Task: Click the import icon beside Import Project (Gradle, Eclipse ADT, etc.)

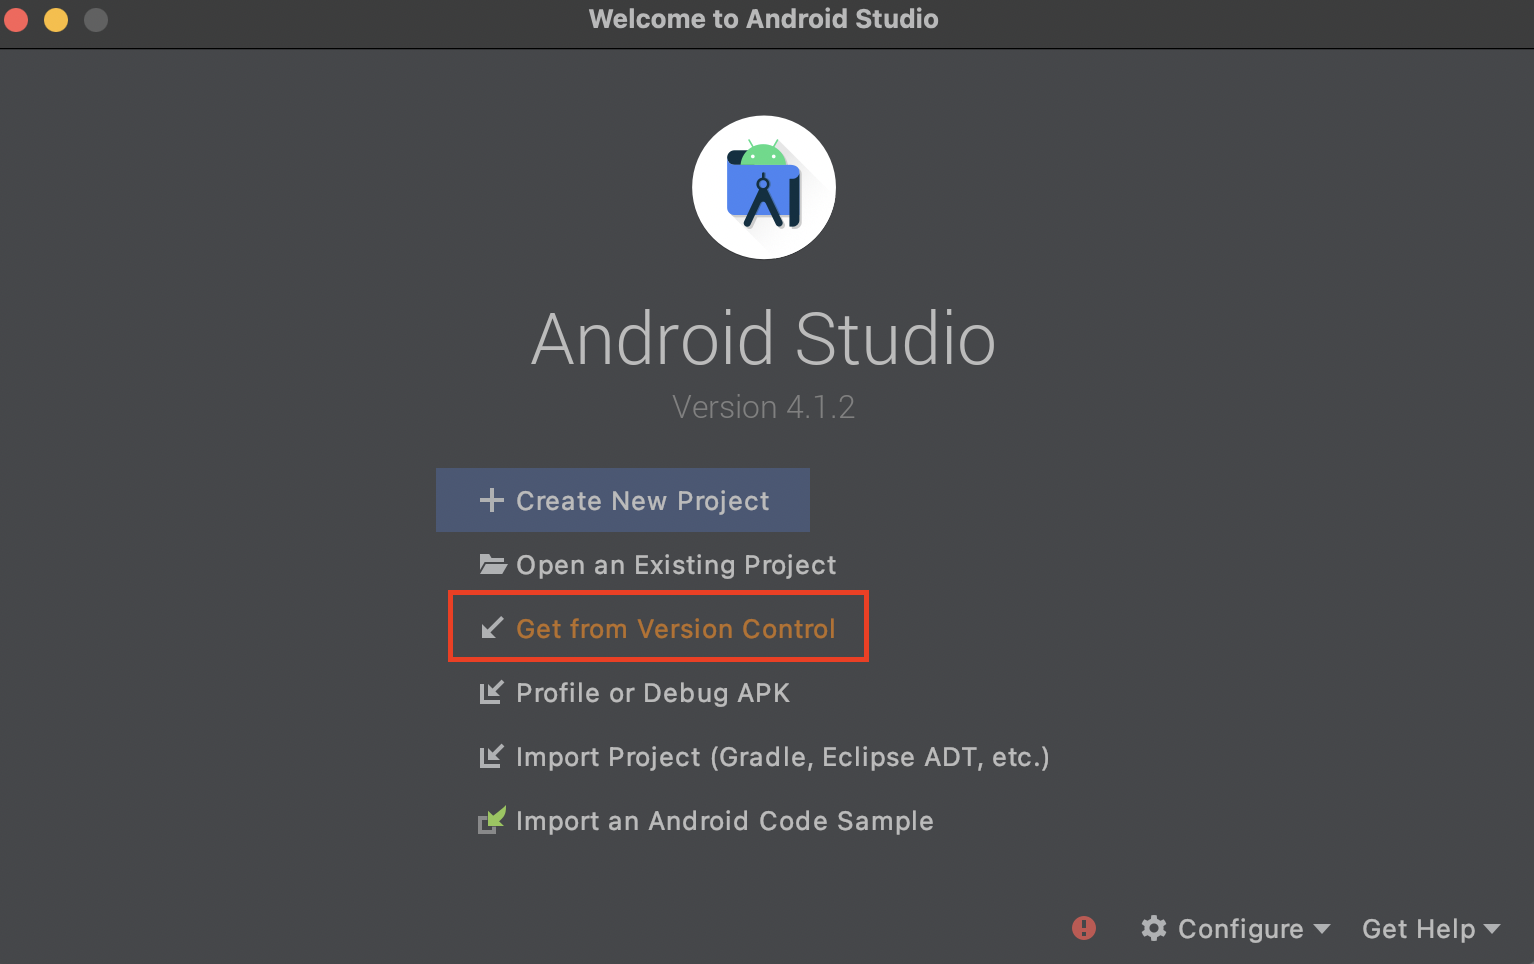Action: point(491,757)
